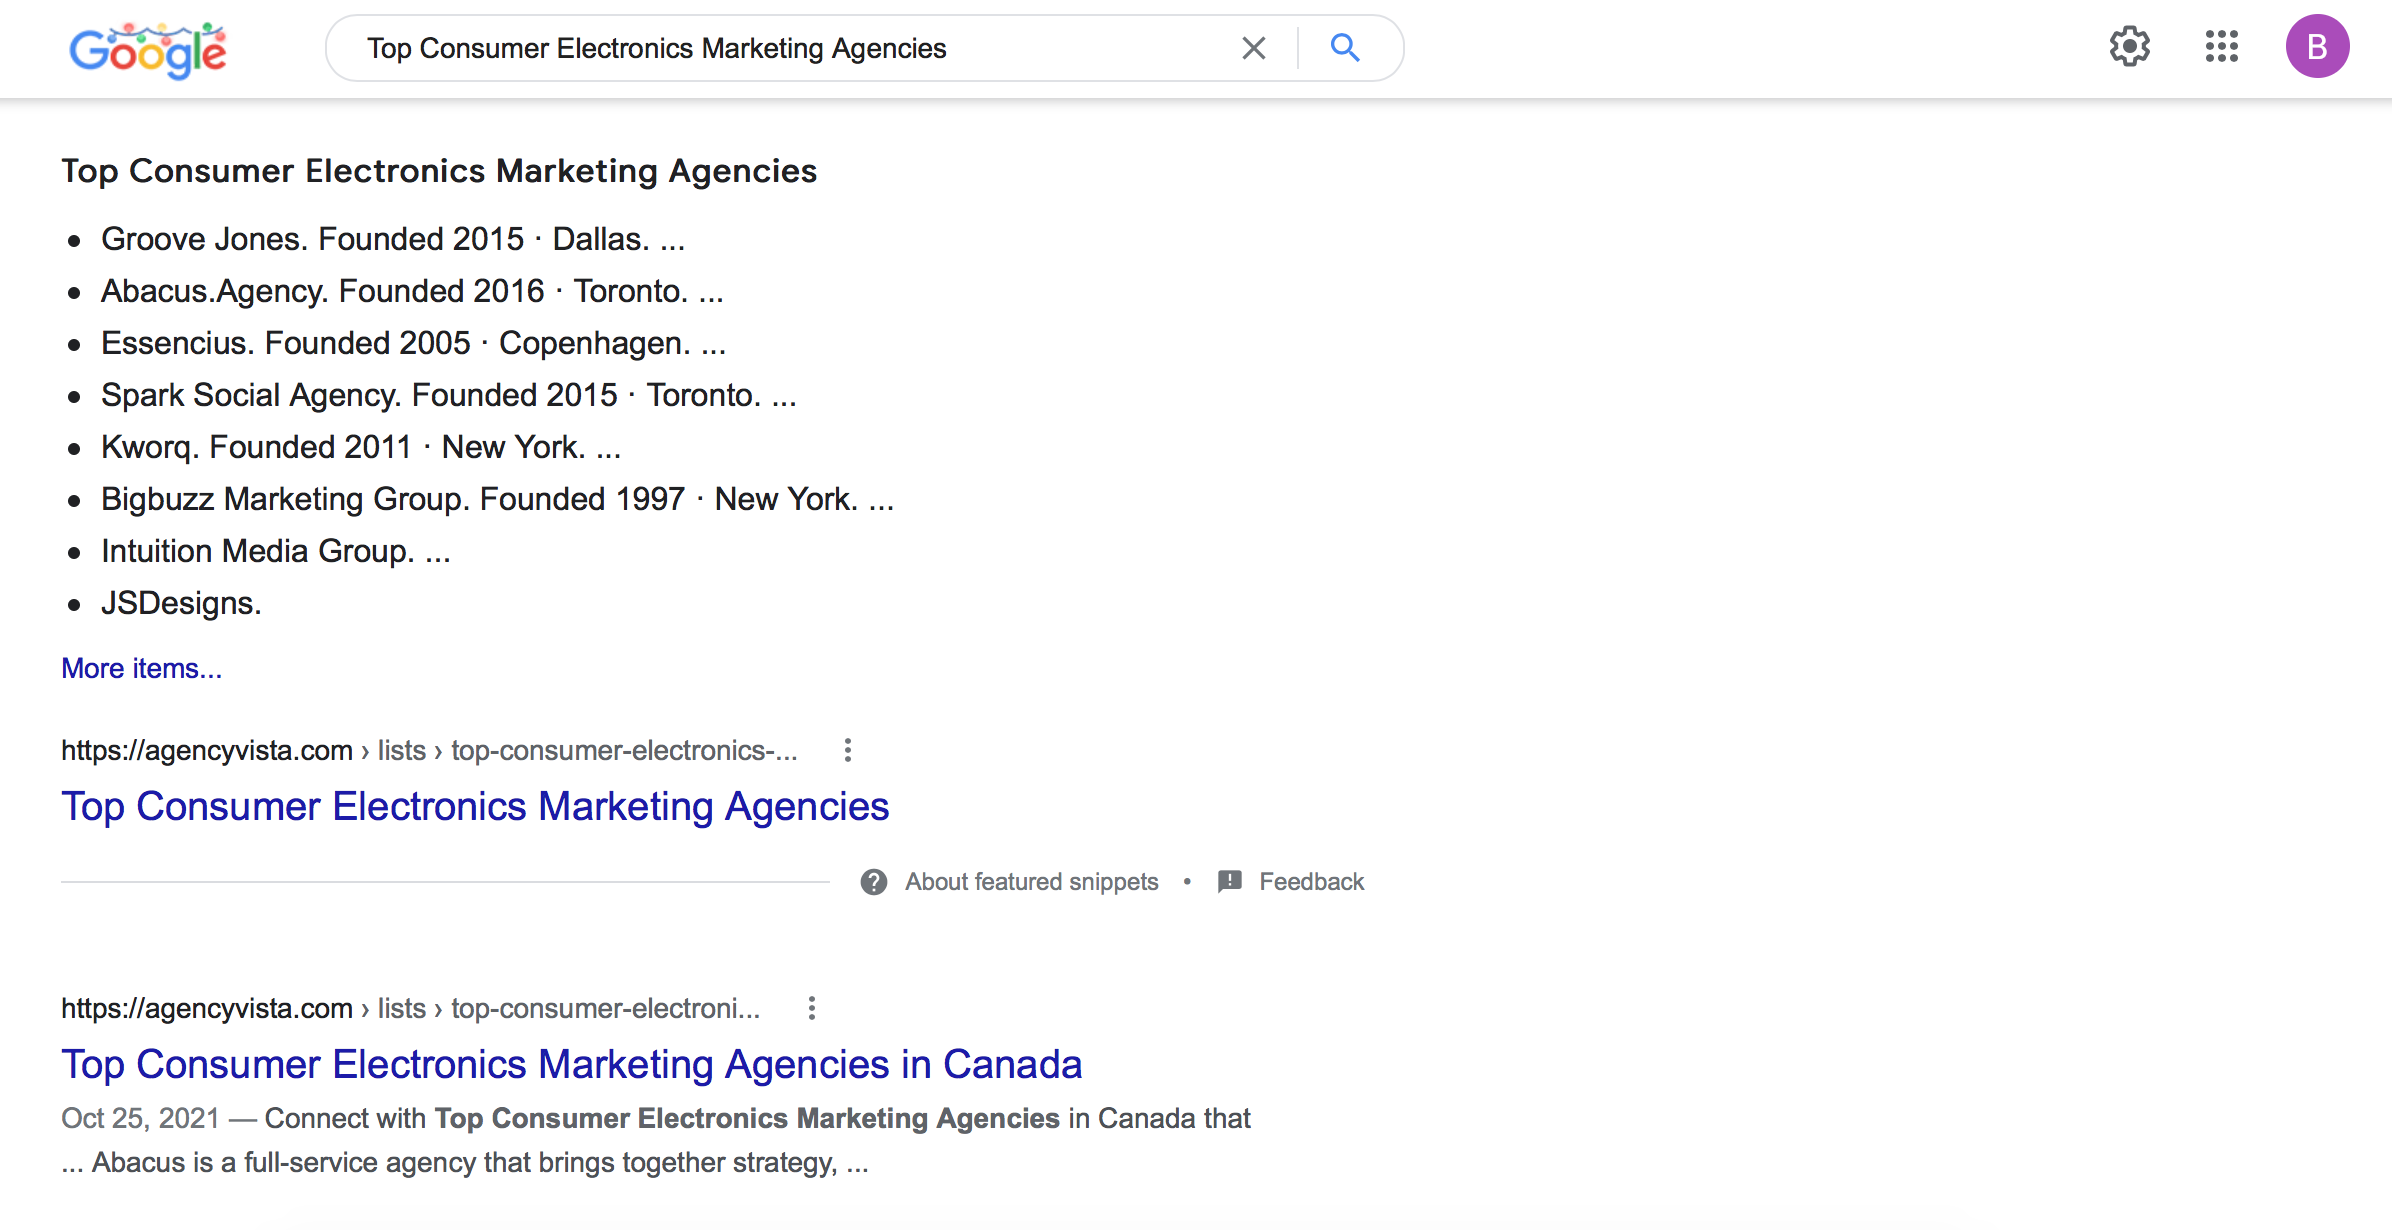Click the three-dot menu beside featured snippet URL

[848, 750]
